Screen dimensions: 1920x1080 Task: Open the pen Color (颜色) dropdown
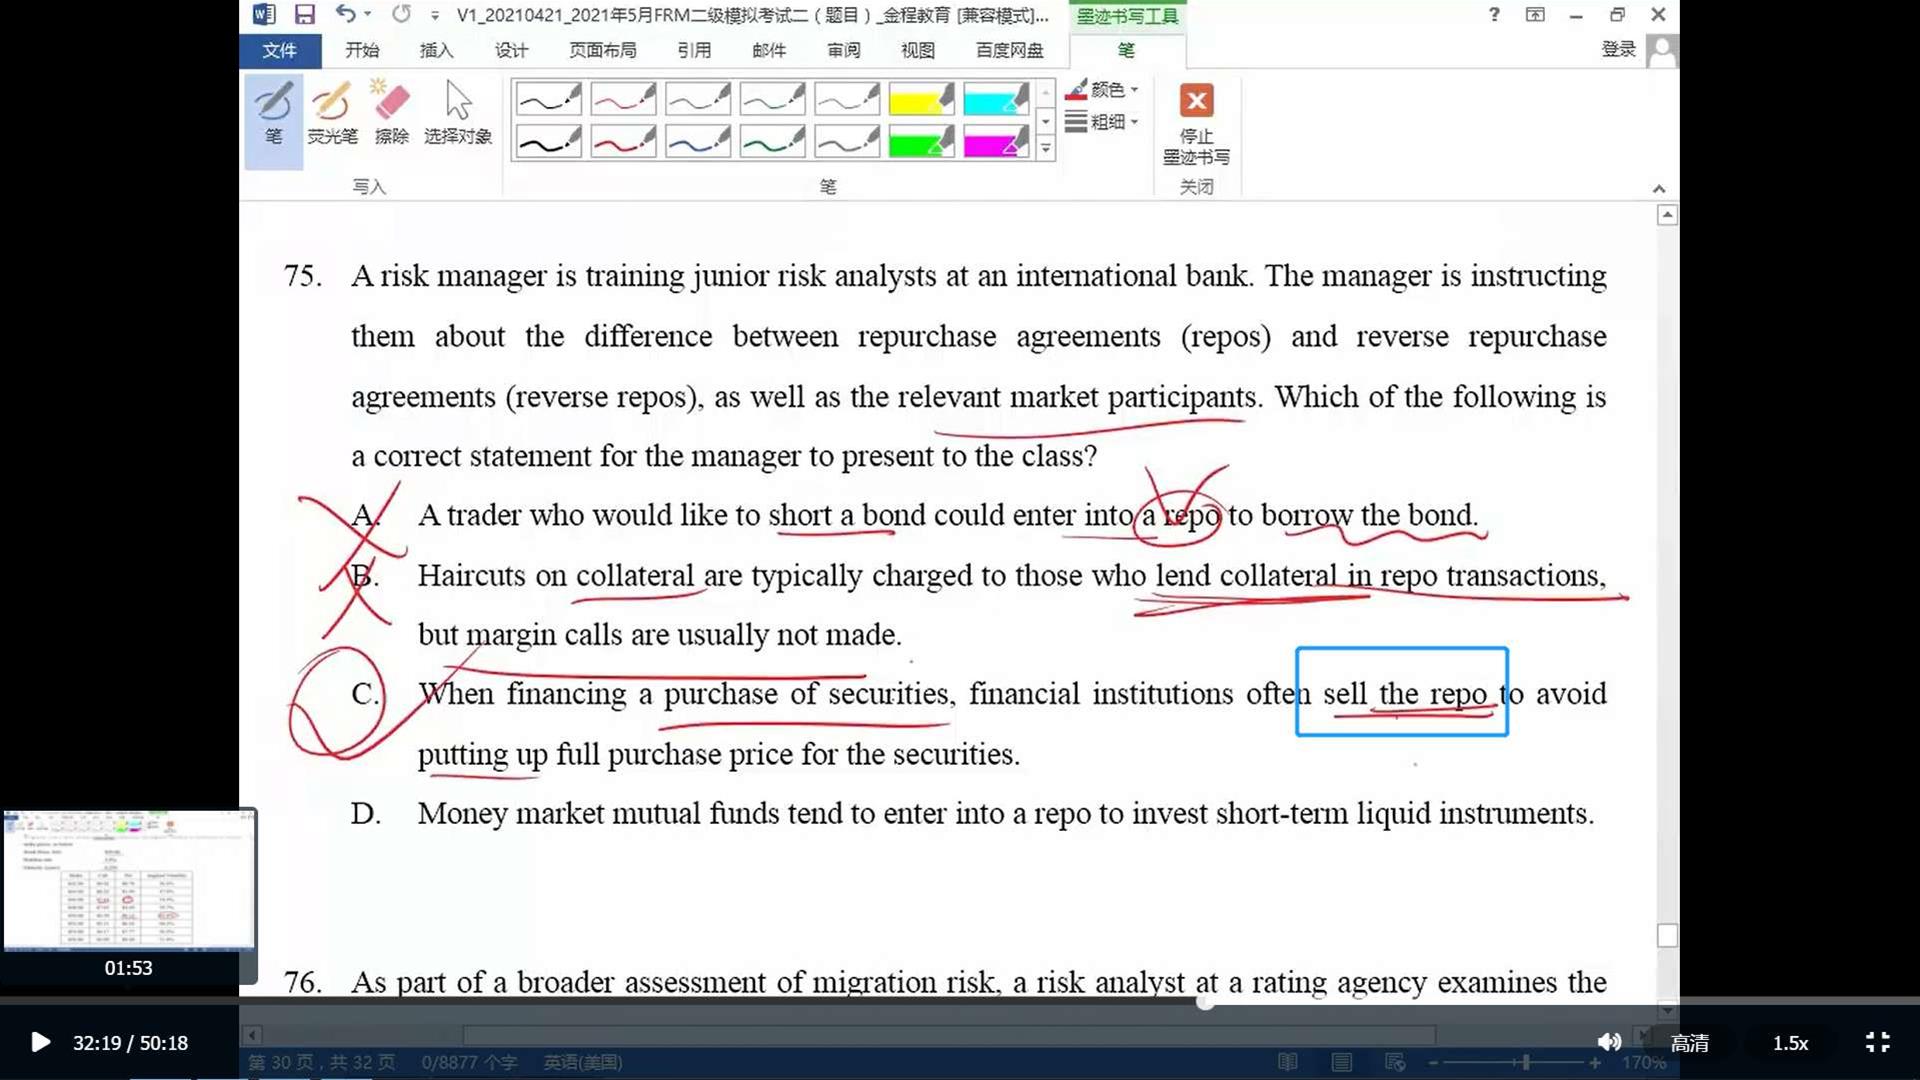[1102, 90]
